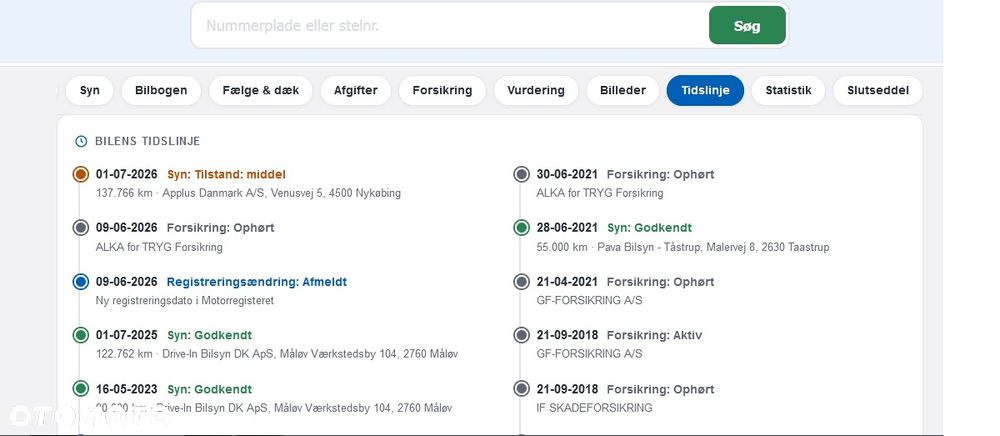
Task: Click the grey marker for 30-06-2021 Forsikring
Action: [x=522, y=174]
